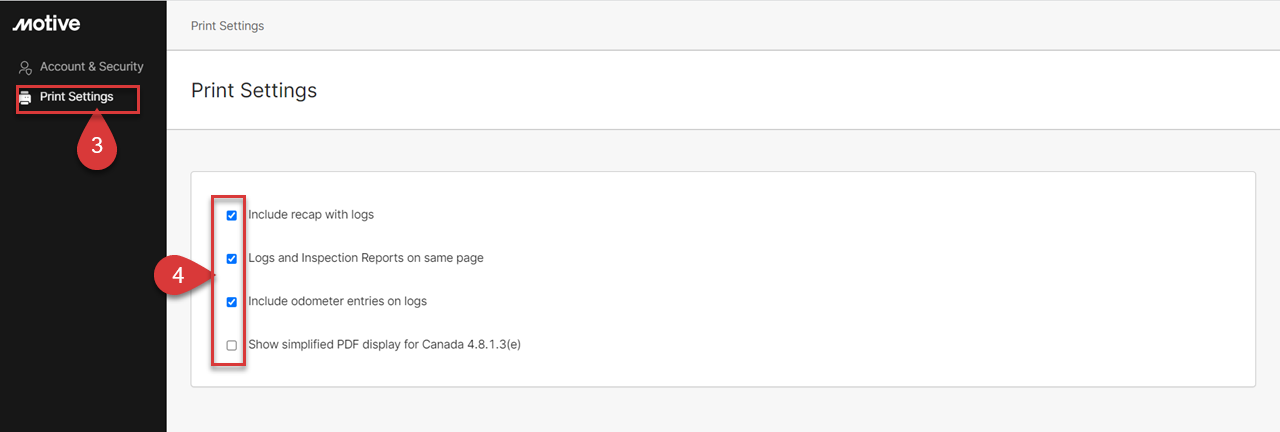1280x432 pixels.
Task: Uncheck the Include recap with logs checkbox
Action: 232,215
